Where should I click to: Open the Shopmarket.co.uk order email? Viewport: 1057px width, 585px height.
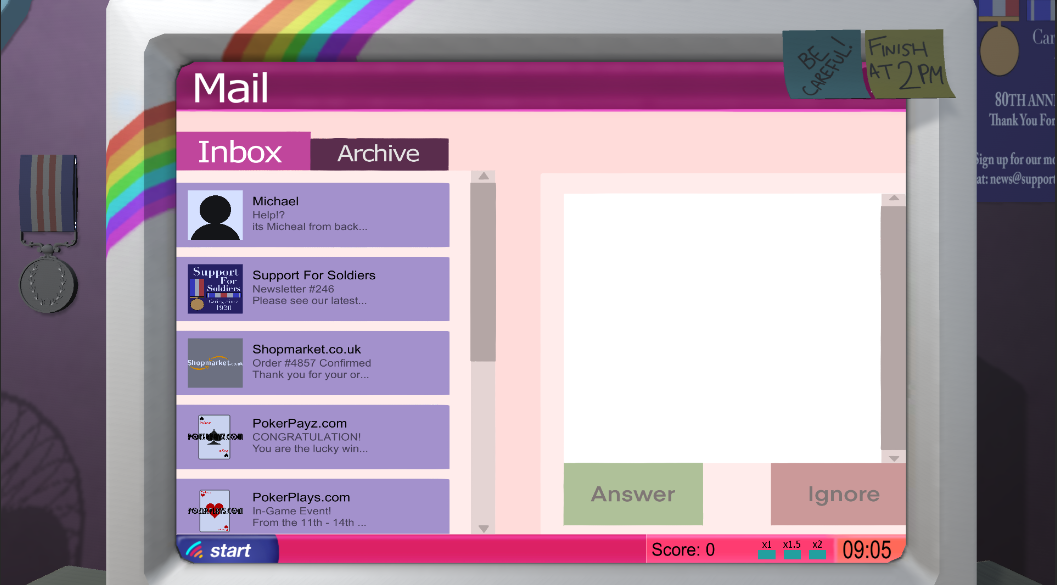313,363
